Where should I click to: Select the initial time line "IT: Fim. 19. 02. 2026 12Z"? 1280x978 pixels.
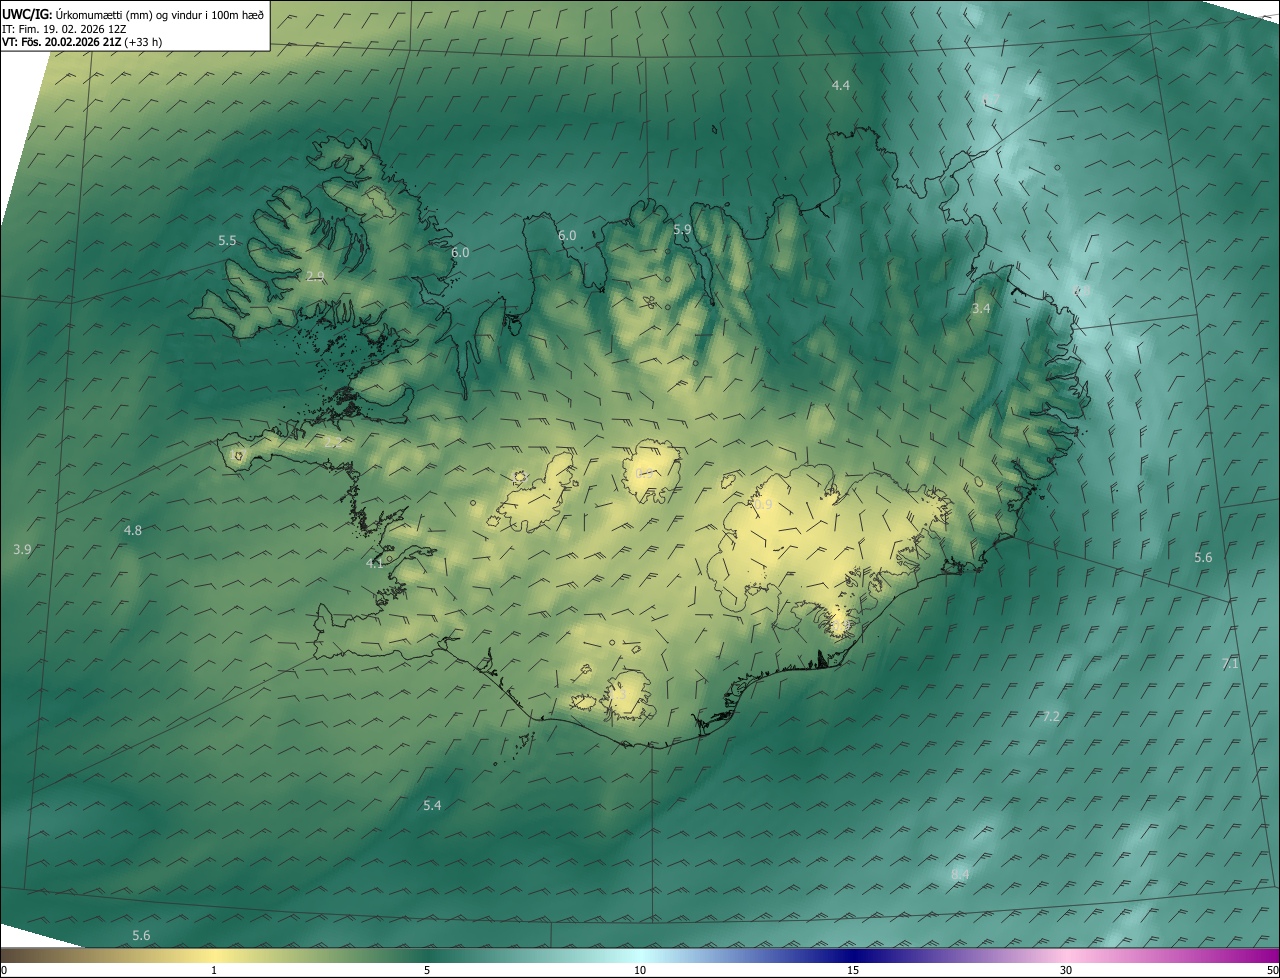[63, 28]
